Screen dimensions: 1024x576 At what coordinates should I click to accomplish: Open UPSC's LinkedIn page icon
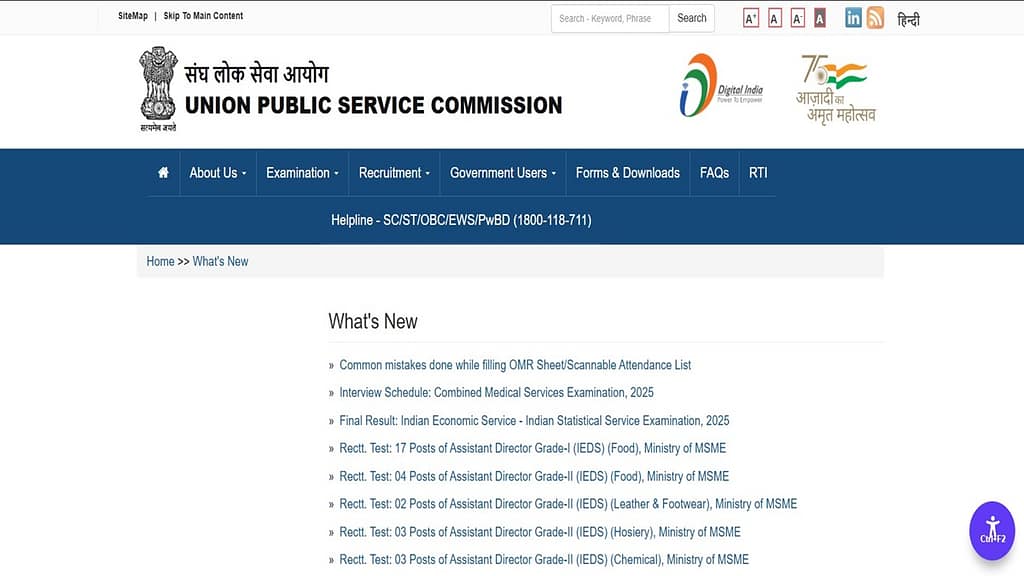click(853, 17)
